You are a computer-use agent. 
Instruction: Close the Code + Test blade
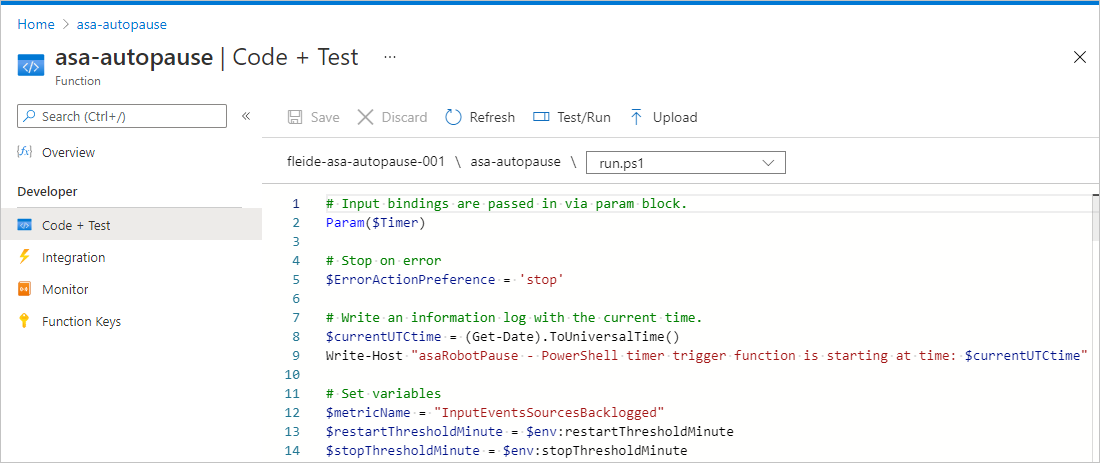pos(1079,57)
